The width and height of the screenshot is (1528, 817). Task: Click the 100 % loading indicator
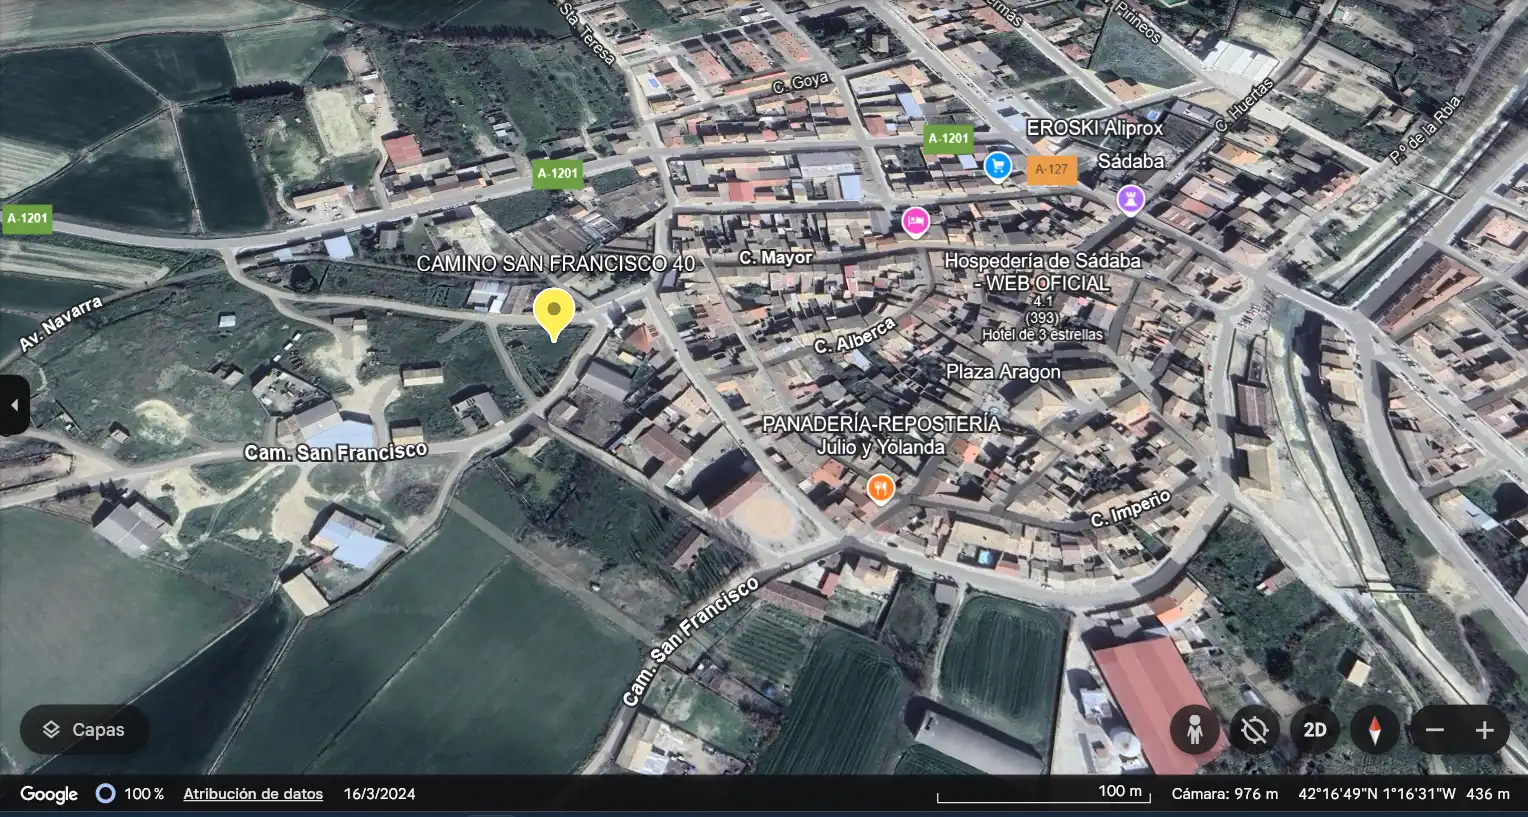(130, 794)
